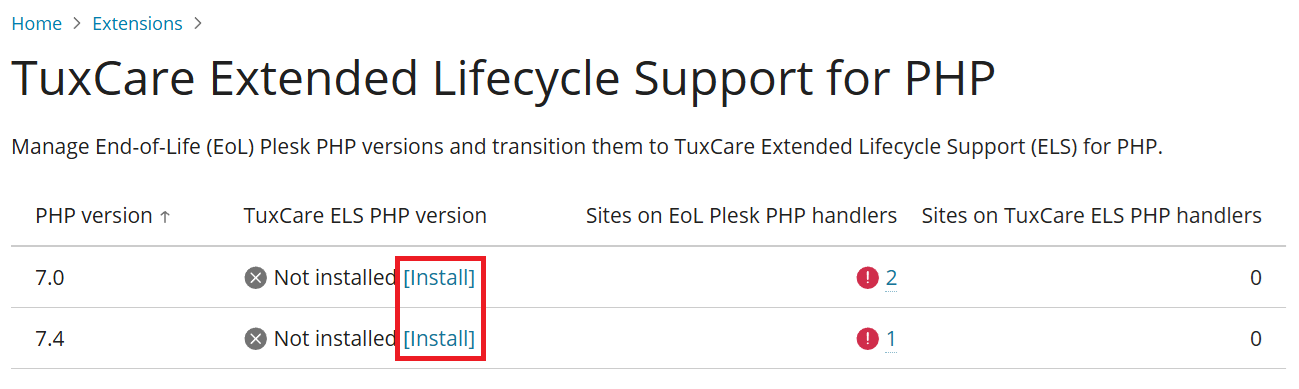Screen dimensions: 1299x389
Task: Open the 2 sites link for PHP 7.0
Action: (x=891, y=278)
